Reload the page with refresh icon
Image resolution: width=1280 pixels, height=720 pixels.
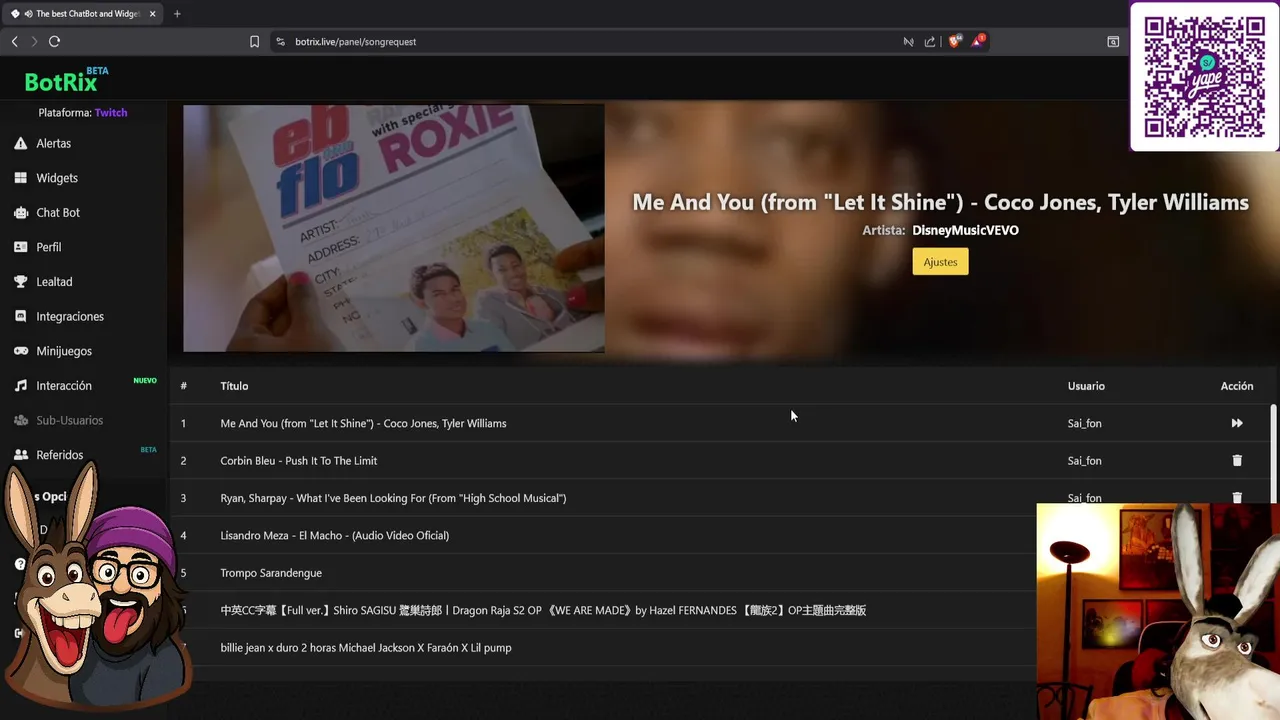[x=54, y=41]
